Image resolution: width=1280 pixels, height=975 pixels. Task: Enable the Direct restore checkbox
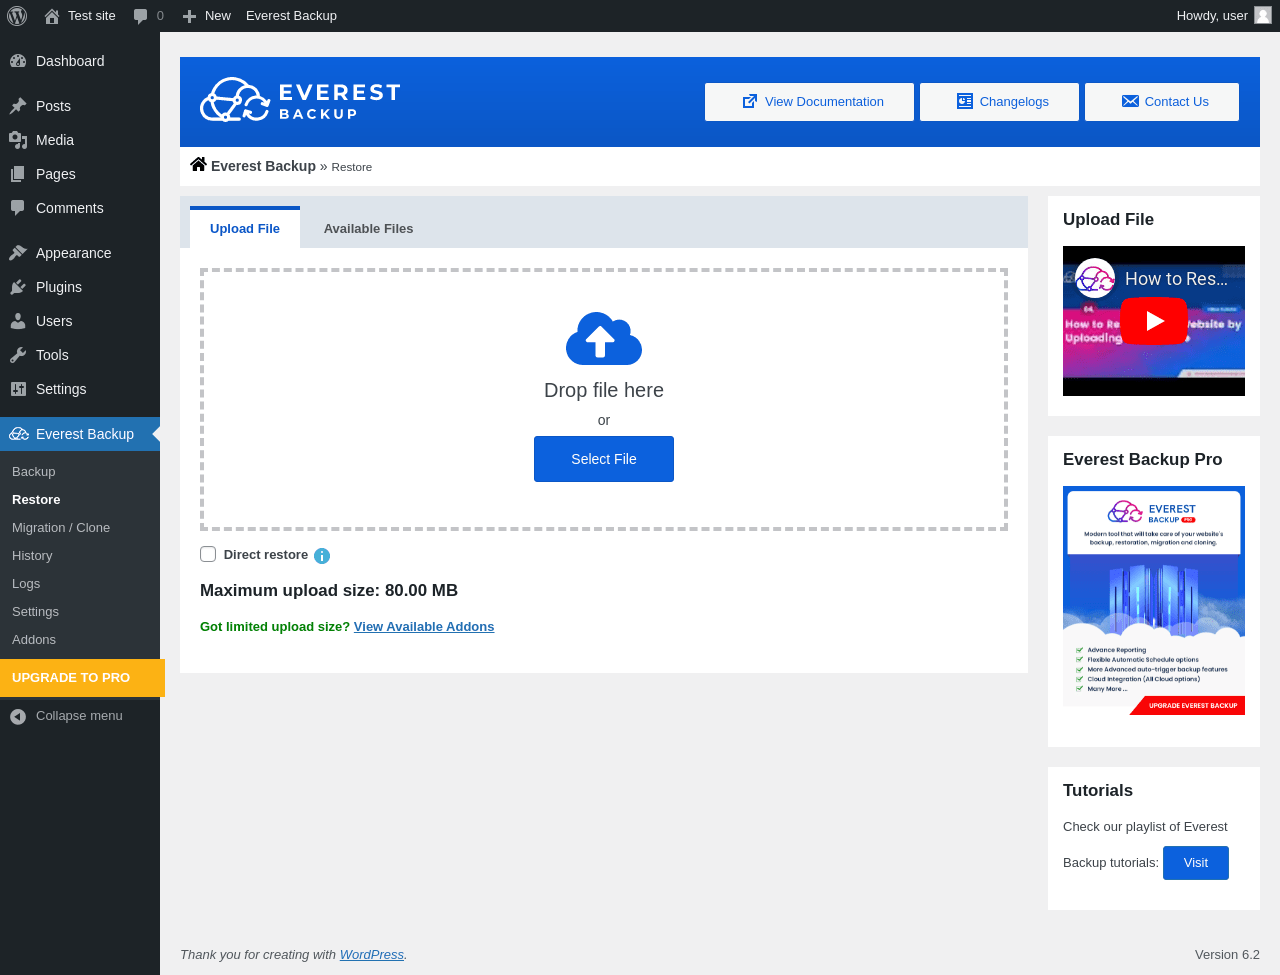(x=208, y=554)
